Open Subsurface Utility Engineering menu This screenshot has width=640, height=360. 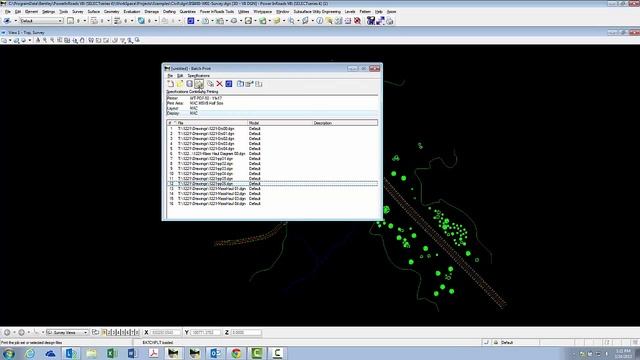pos(317,11)
